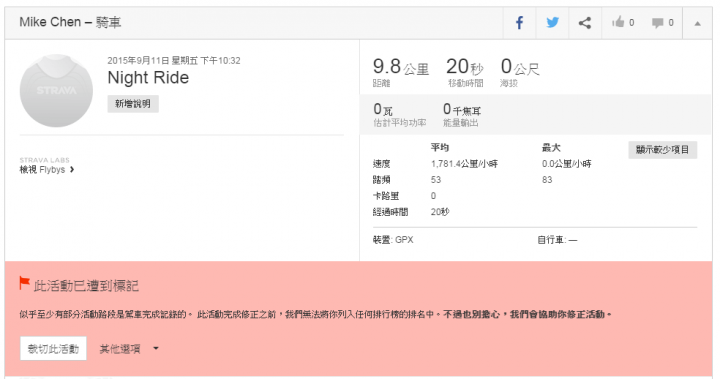This screenshot has height=379, width=720.
Task: Click the 此活動已遭到標記 heading
Action: [86, 286]
